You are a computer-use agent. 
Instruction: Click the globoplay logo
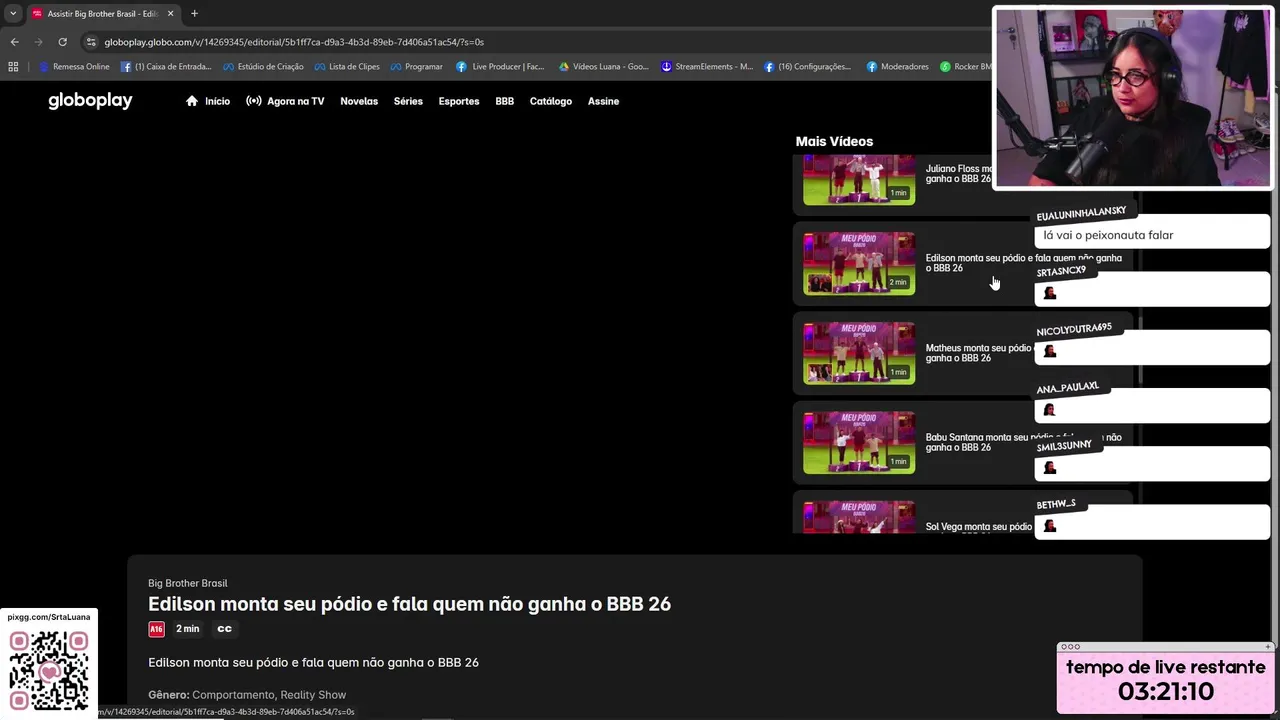pos(90,100)
